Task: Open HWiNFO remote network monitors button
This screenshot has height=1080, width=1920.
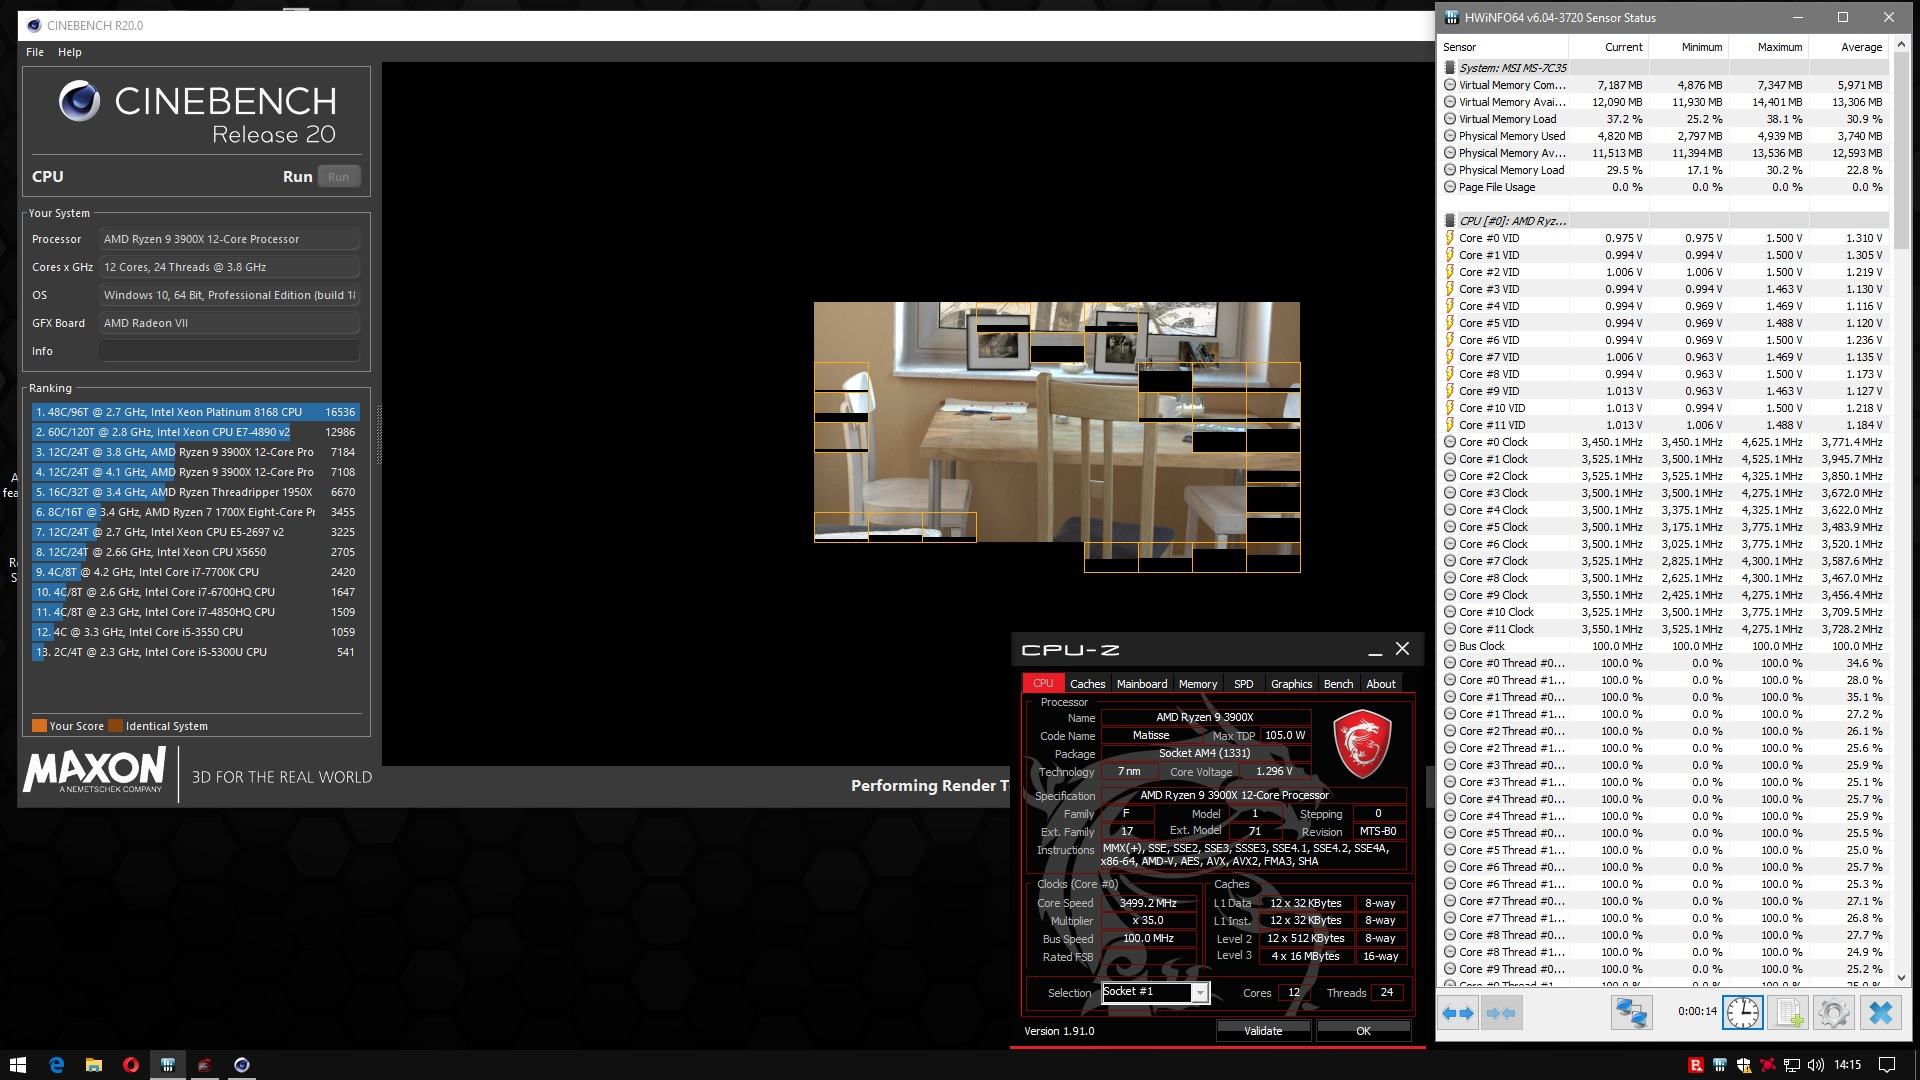Action: point(1632,1013)
